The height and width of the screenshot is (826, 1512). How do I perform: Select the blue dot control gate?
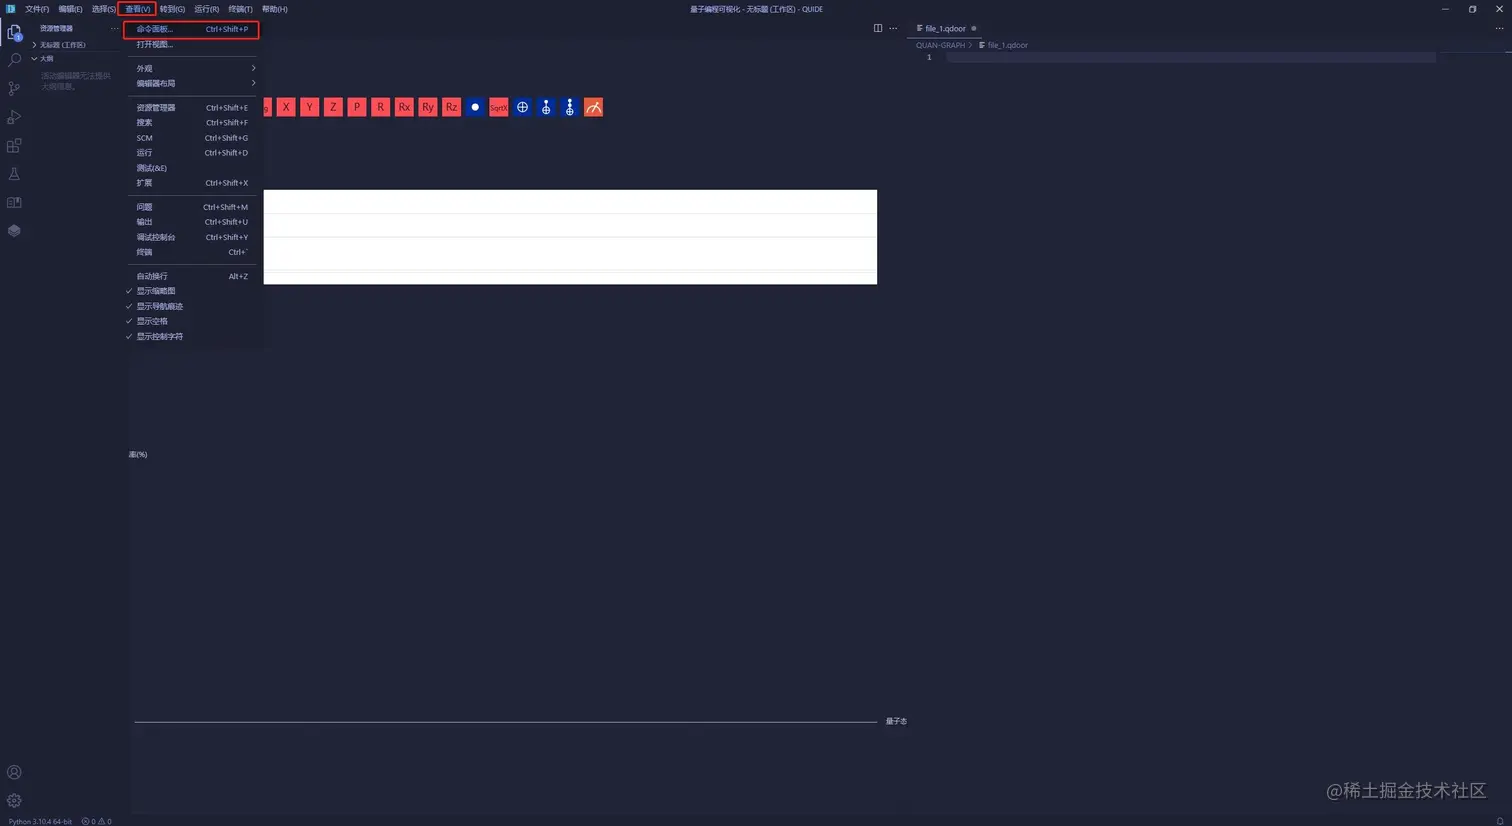coord(475,107)
